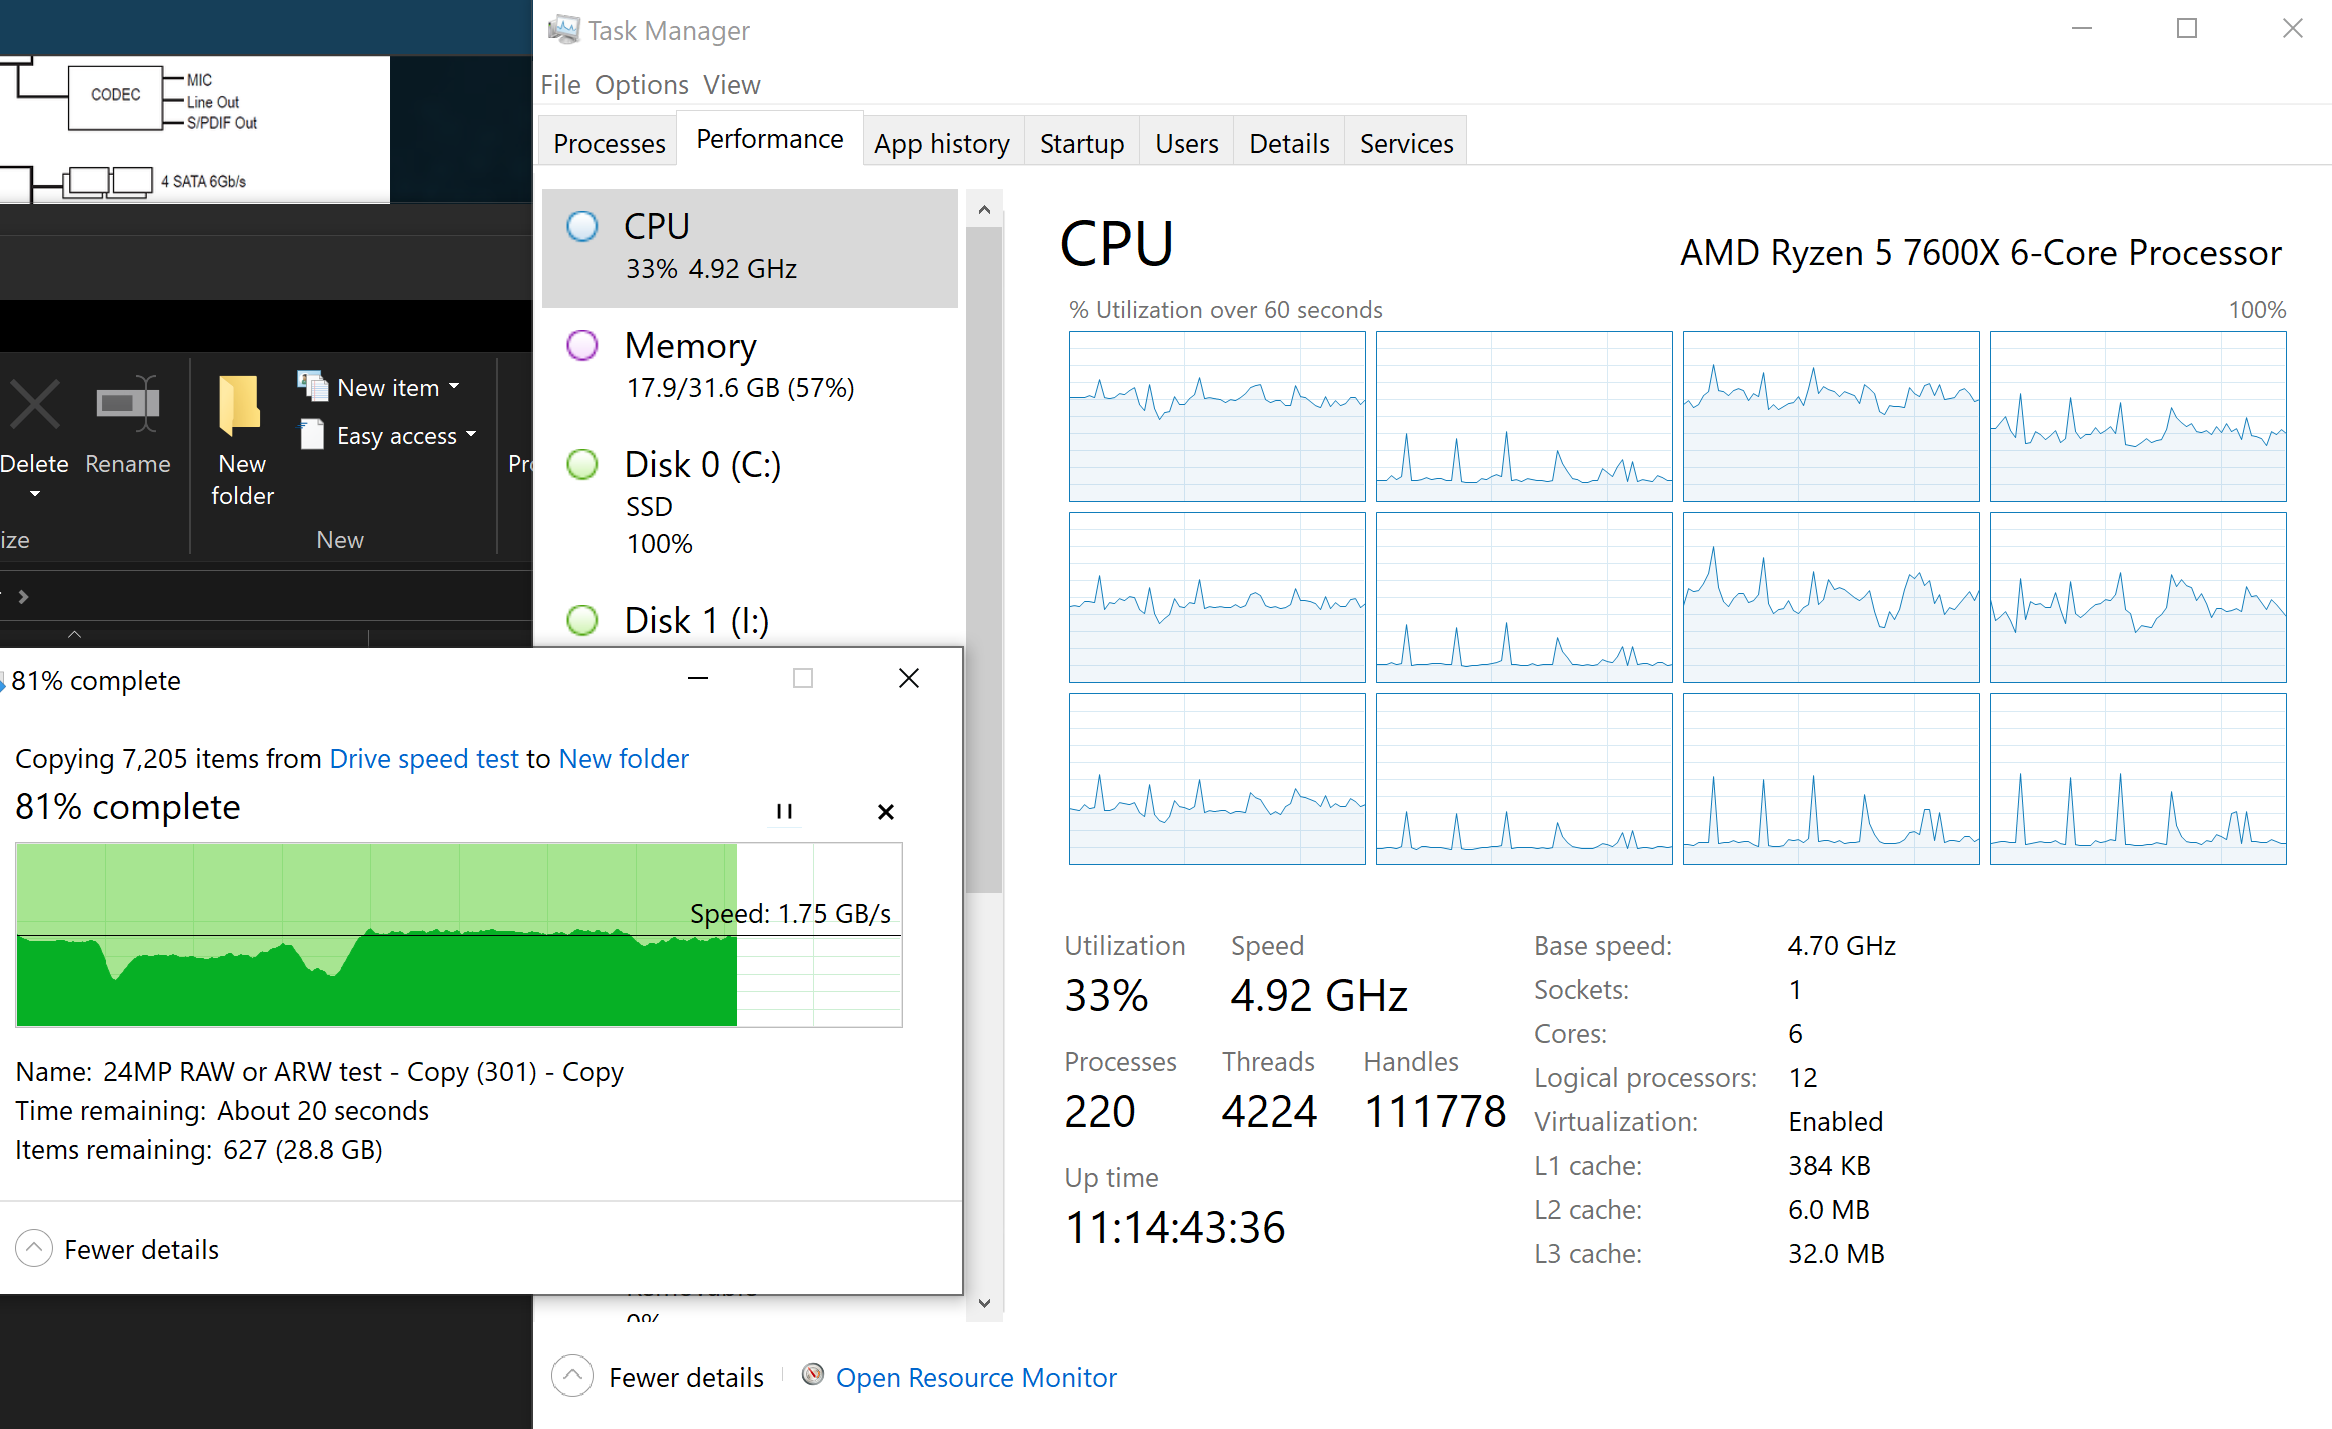Open the Drive speed test source link
Viewport: 2332px width, 1429px height.
click(x=424, y=758)
